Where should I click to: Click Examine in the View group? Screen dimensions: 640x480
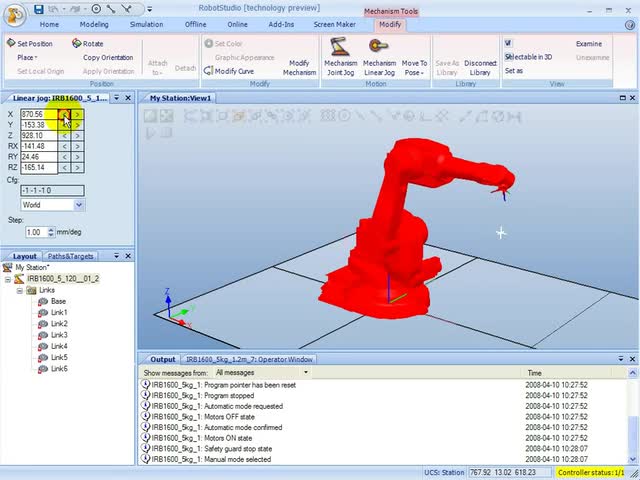click(589, 43)
